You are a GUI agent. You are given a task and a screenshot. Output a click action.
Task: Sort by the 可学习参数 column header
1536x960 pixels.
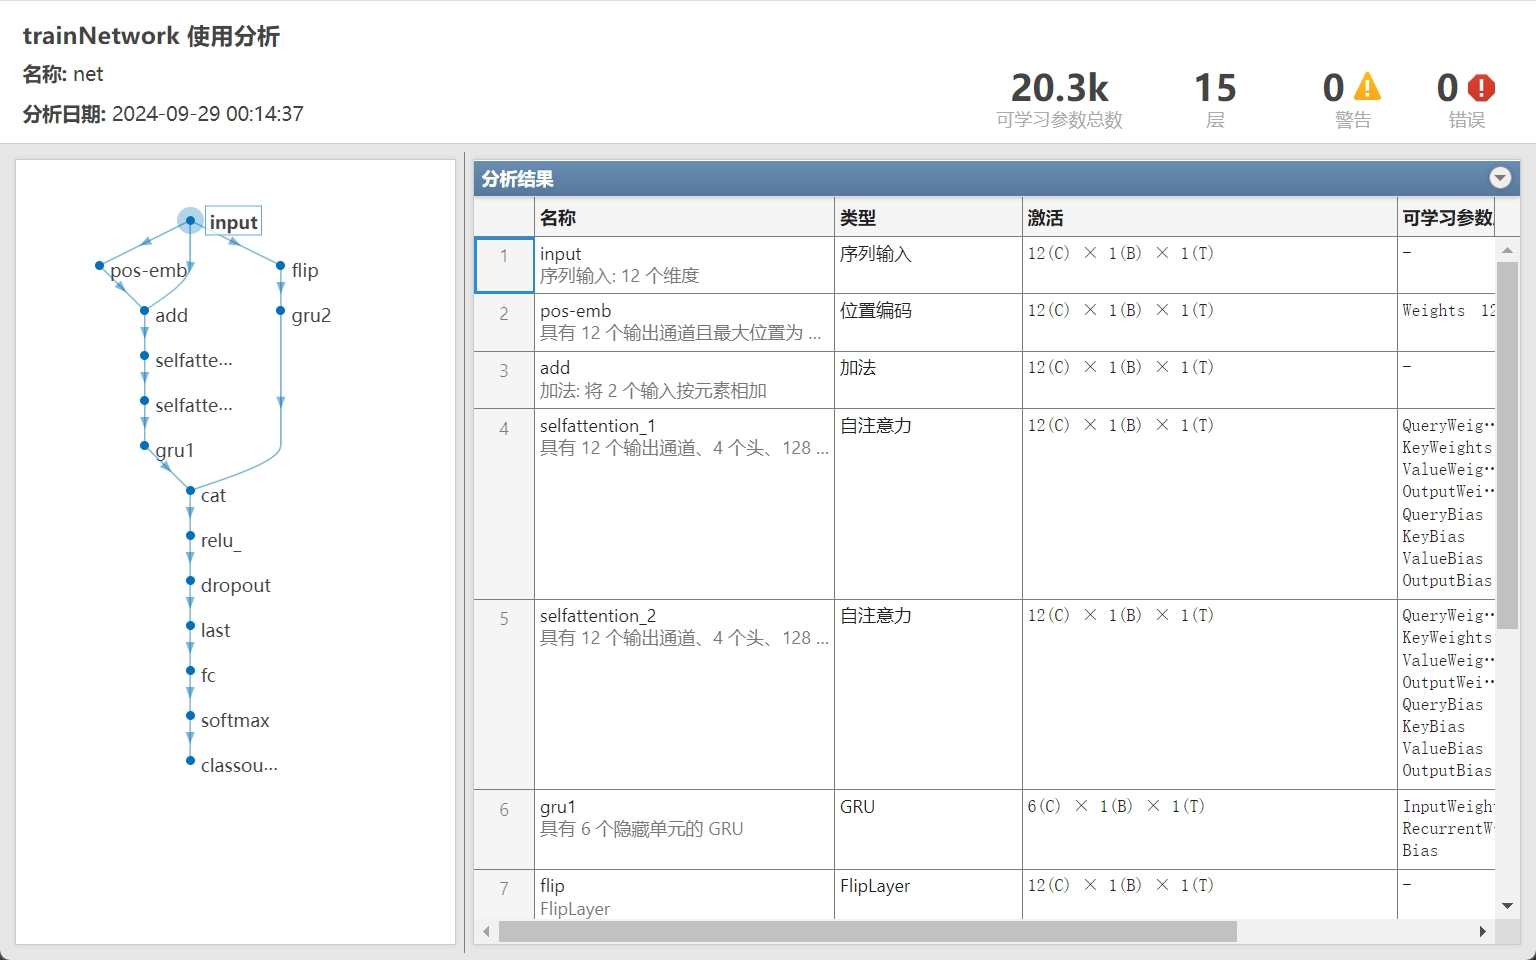coord(1447,217)
